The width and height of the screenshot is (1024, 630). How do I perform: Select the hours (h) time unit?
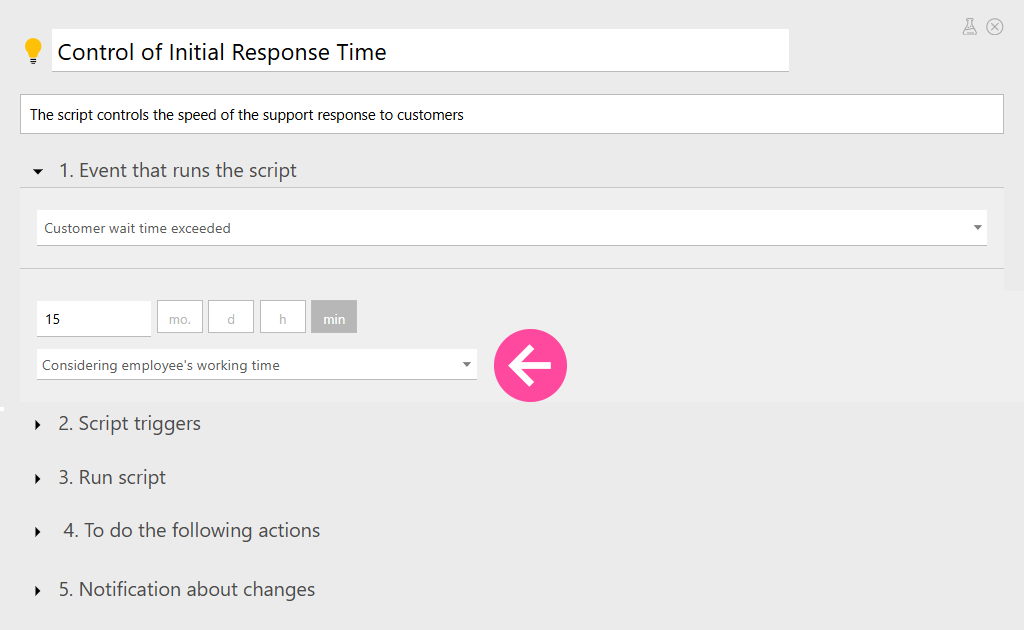click(x=283, y=318)
